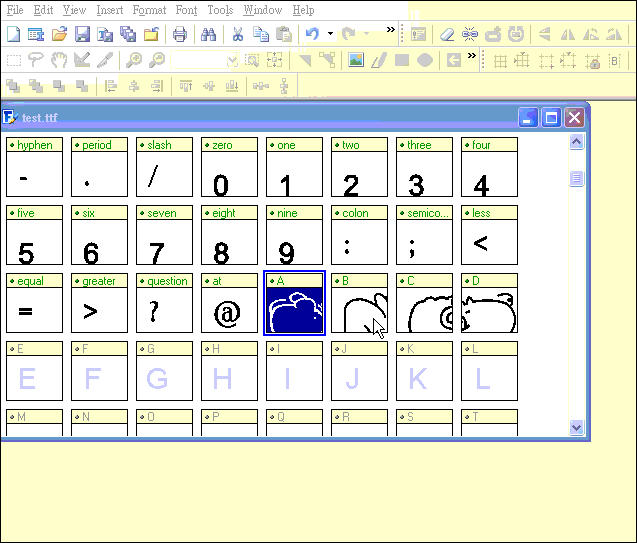The height and width of the screenshot is (543, 637).
Task: Open Find with the binoculars icon
Action: [x=208, y=35]
